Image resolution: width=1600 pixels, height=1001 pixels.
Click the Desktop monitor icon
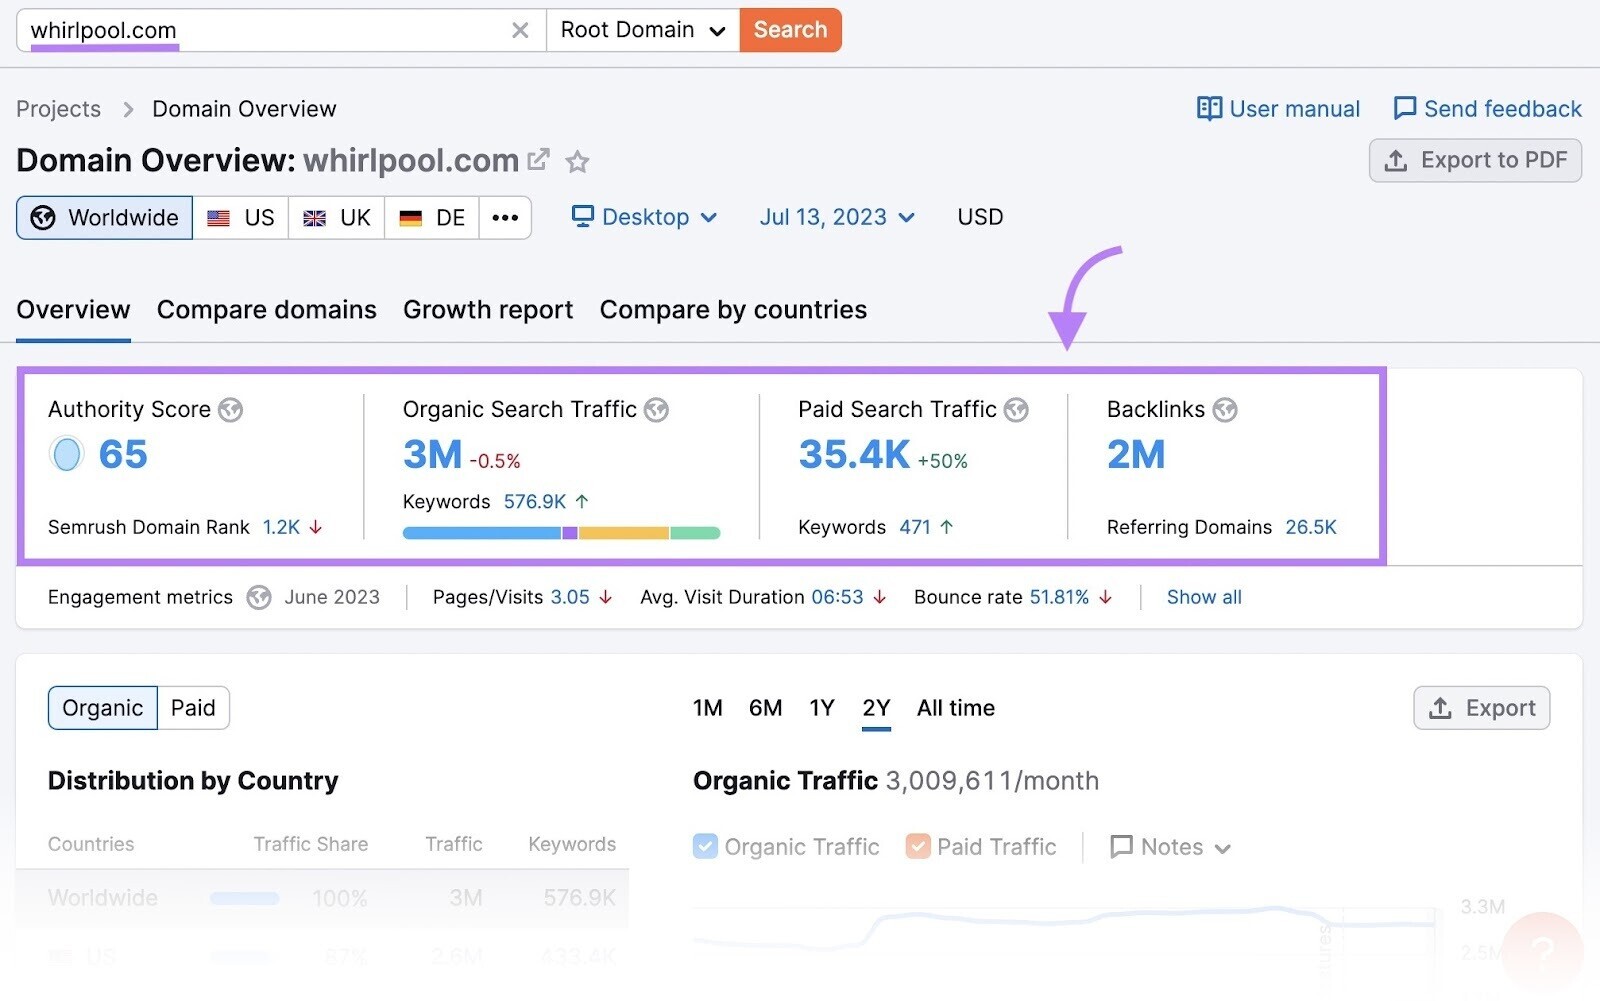point(582,216)
